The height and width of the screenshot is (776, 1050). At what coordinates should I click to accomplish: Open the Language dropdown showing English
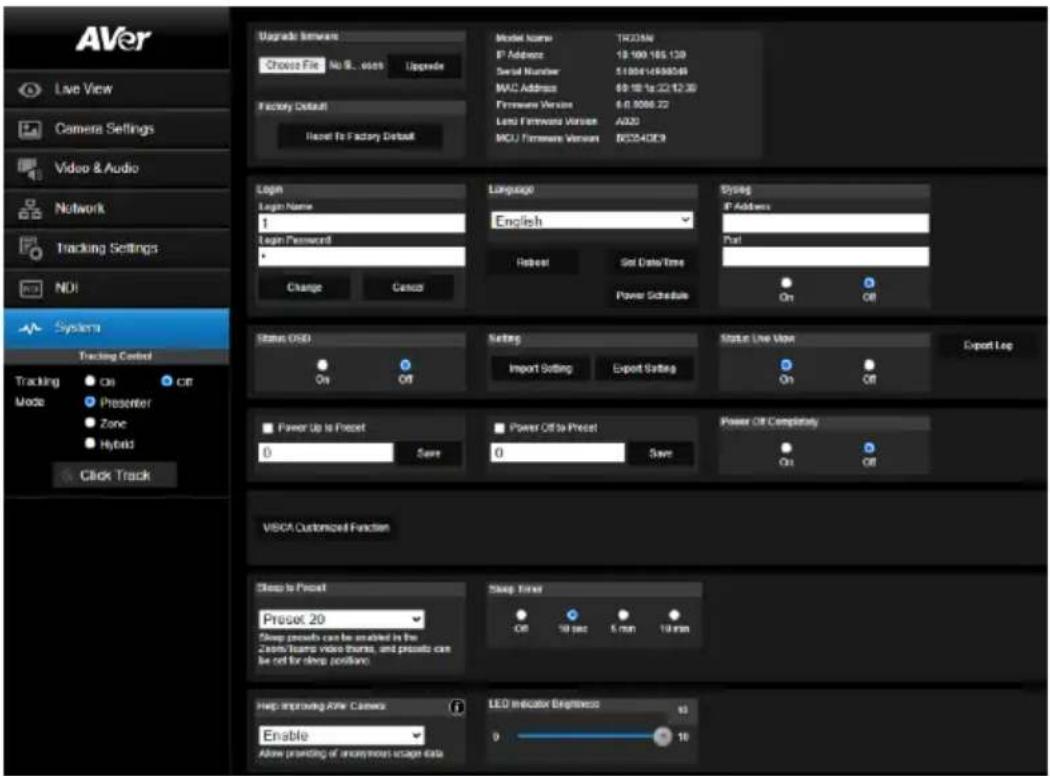[x=593, y=220]
